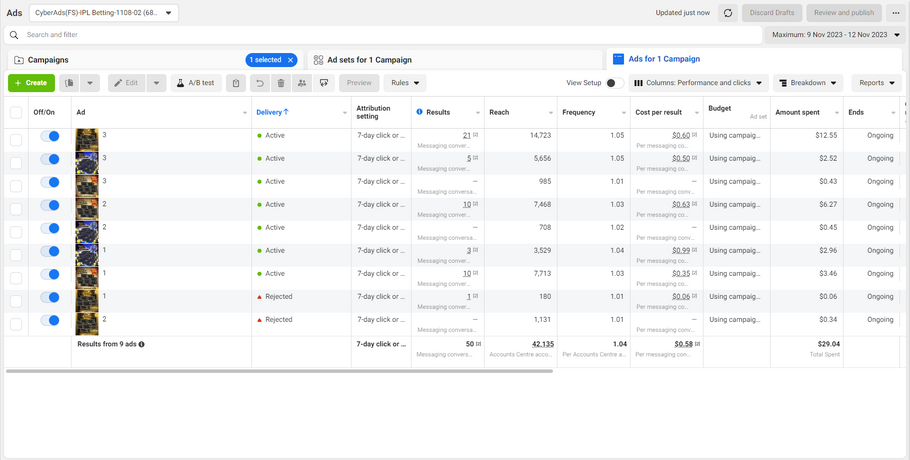This screenshot has width=910, height=460.
Task: Switch to the Campaigns tab
Action: [48, 60]
